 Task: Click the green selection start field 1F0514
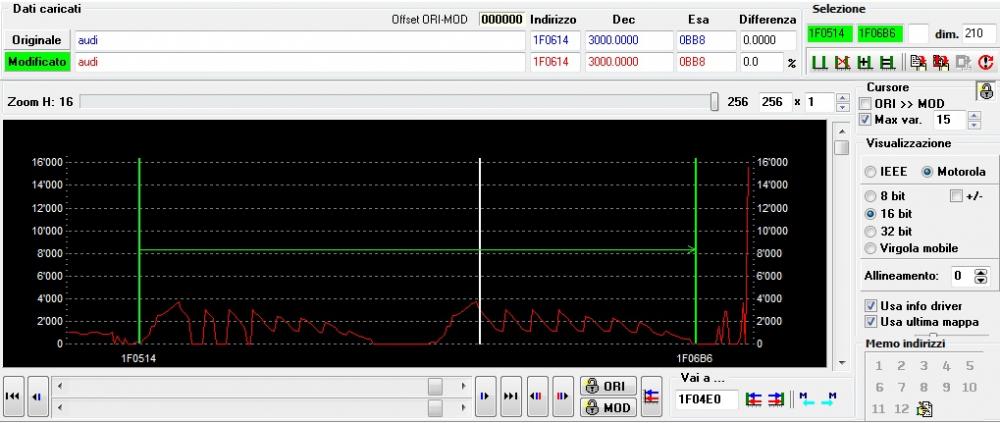pyautogui.click(x=830, y=34)
